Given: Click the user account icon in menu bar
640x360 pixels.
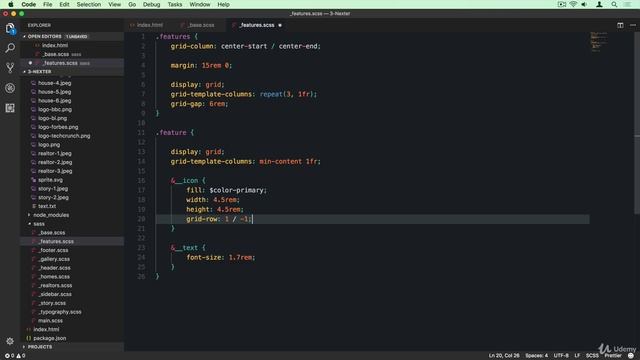Looking at the screenshot, I should (599, 4).
